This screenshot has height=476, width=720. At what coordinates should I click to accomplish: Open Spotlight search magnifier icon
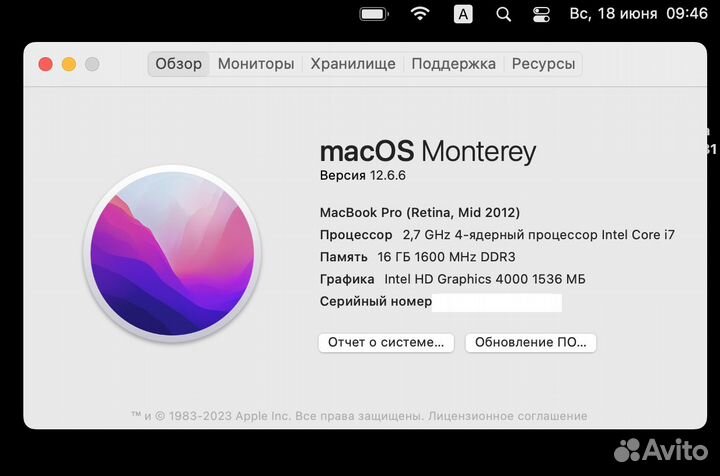coord(503,15)
